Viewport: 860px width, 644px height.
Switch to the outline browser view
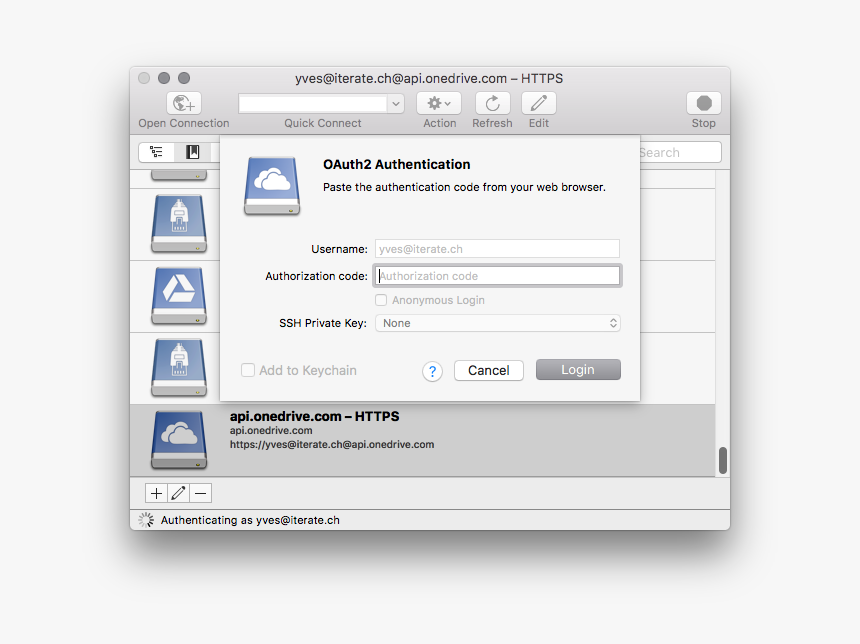click(x=156, y=151)
